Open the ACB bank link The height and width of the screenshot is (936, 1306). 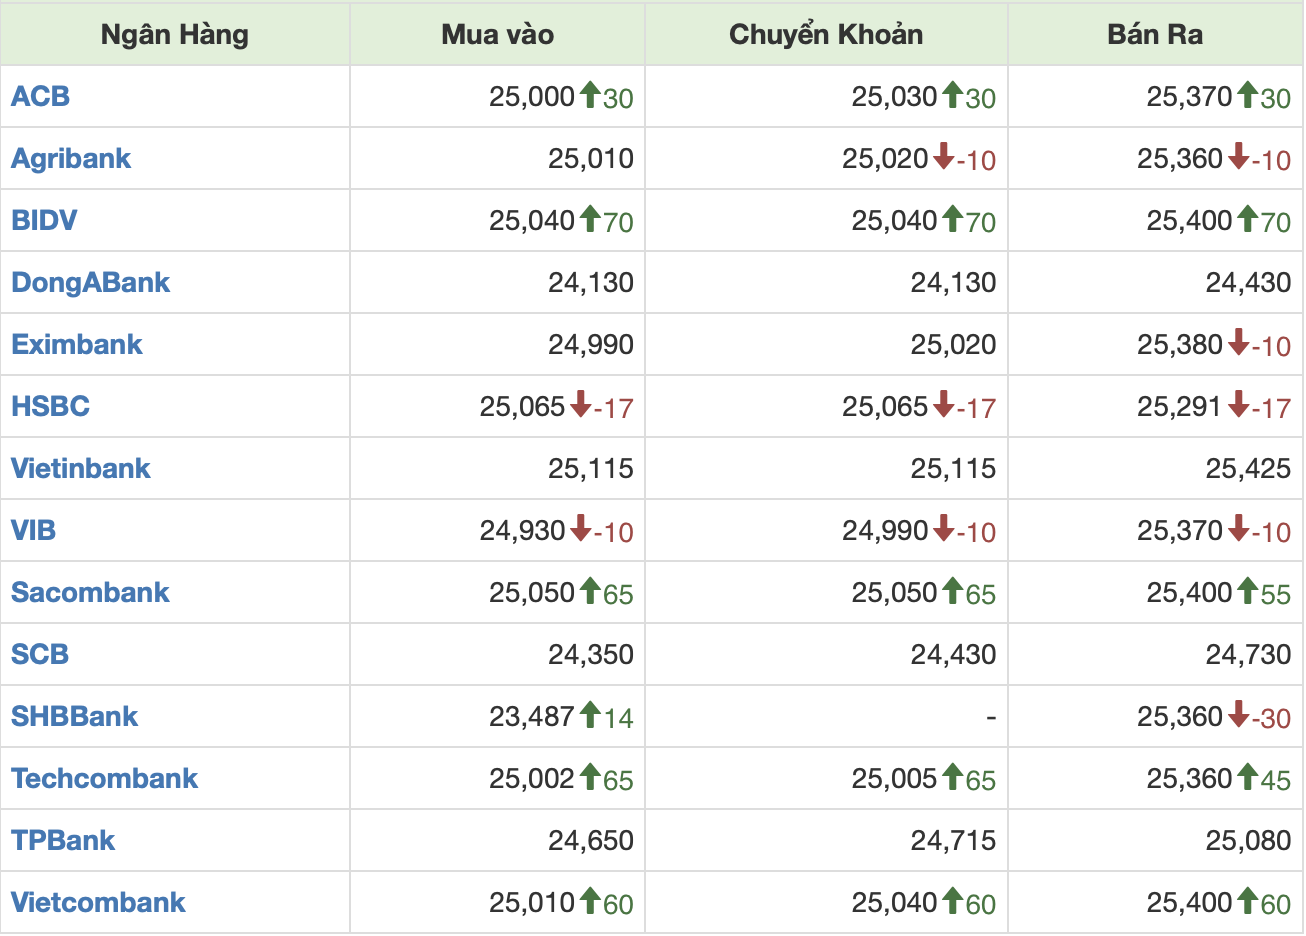40,96
